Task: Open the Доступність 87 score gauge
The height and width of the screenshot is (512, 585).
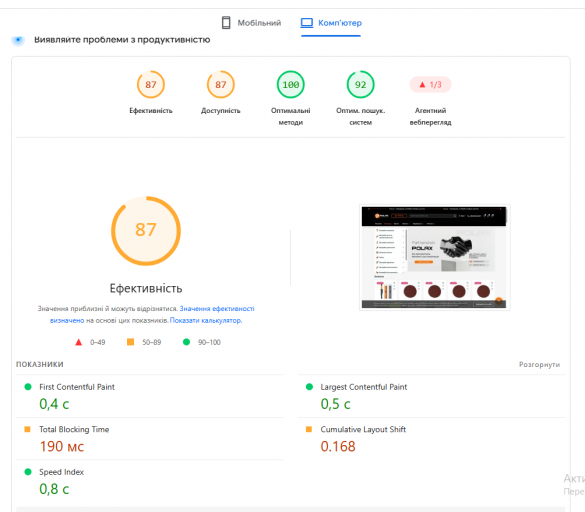Action: pyautogui.click(x=220, y=85)
